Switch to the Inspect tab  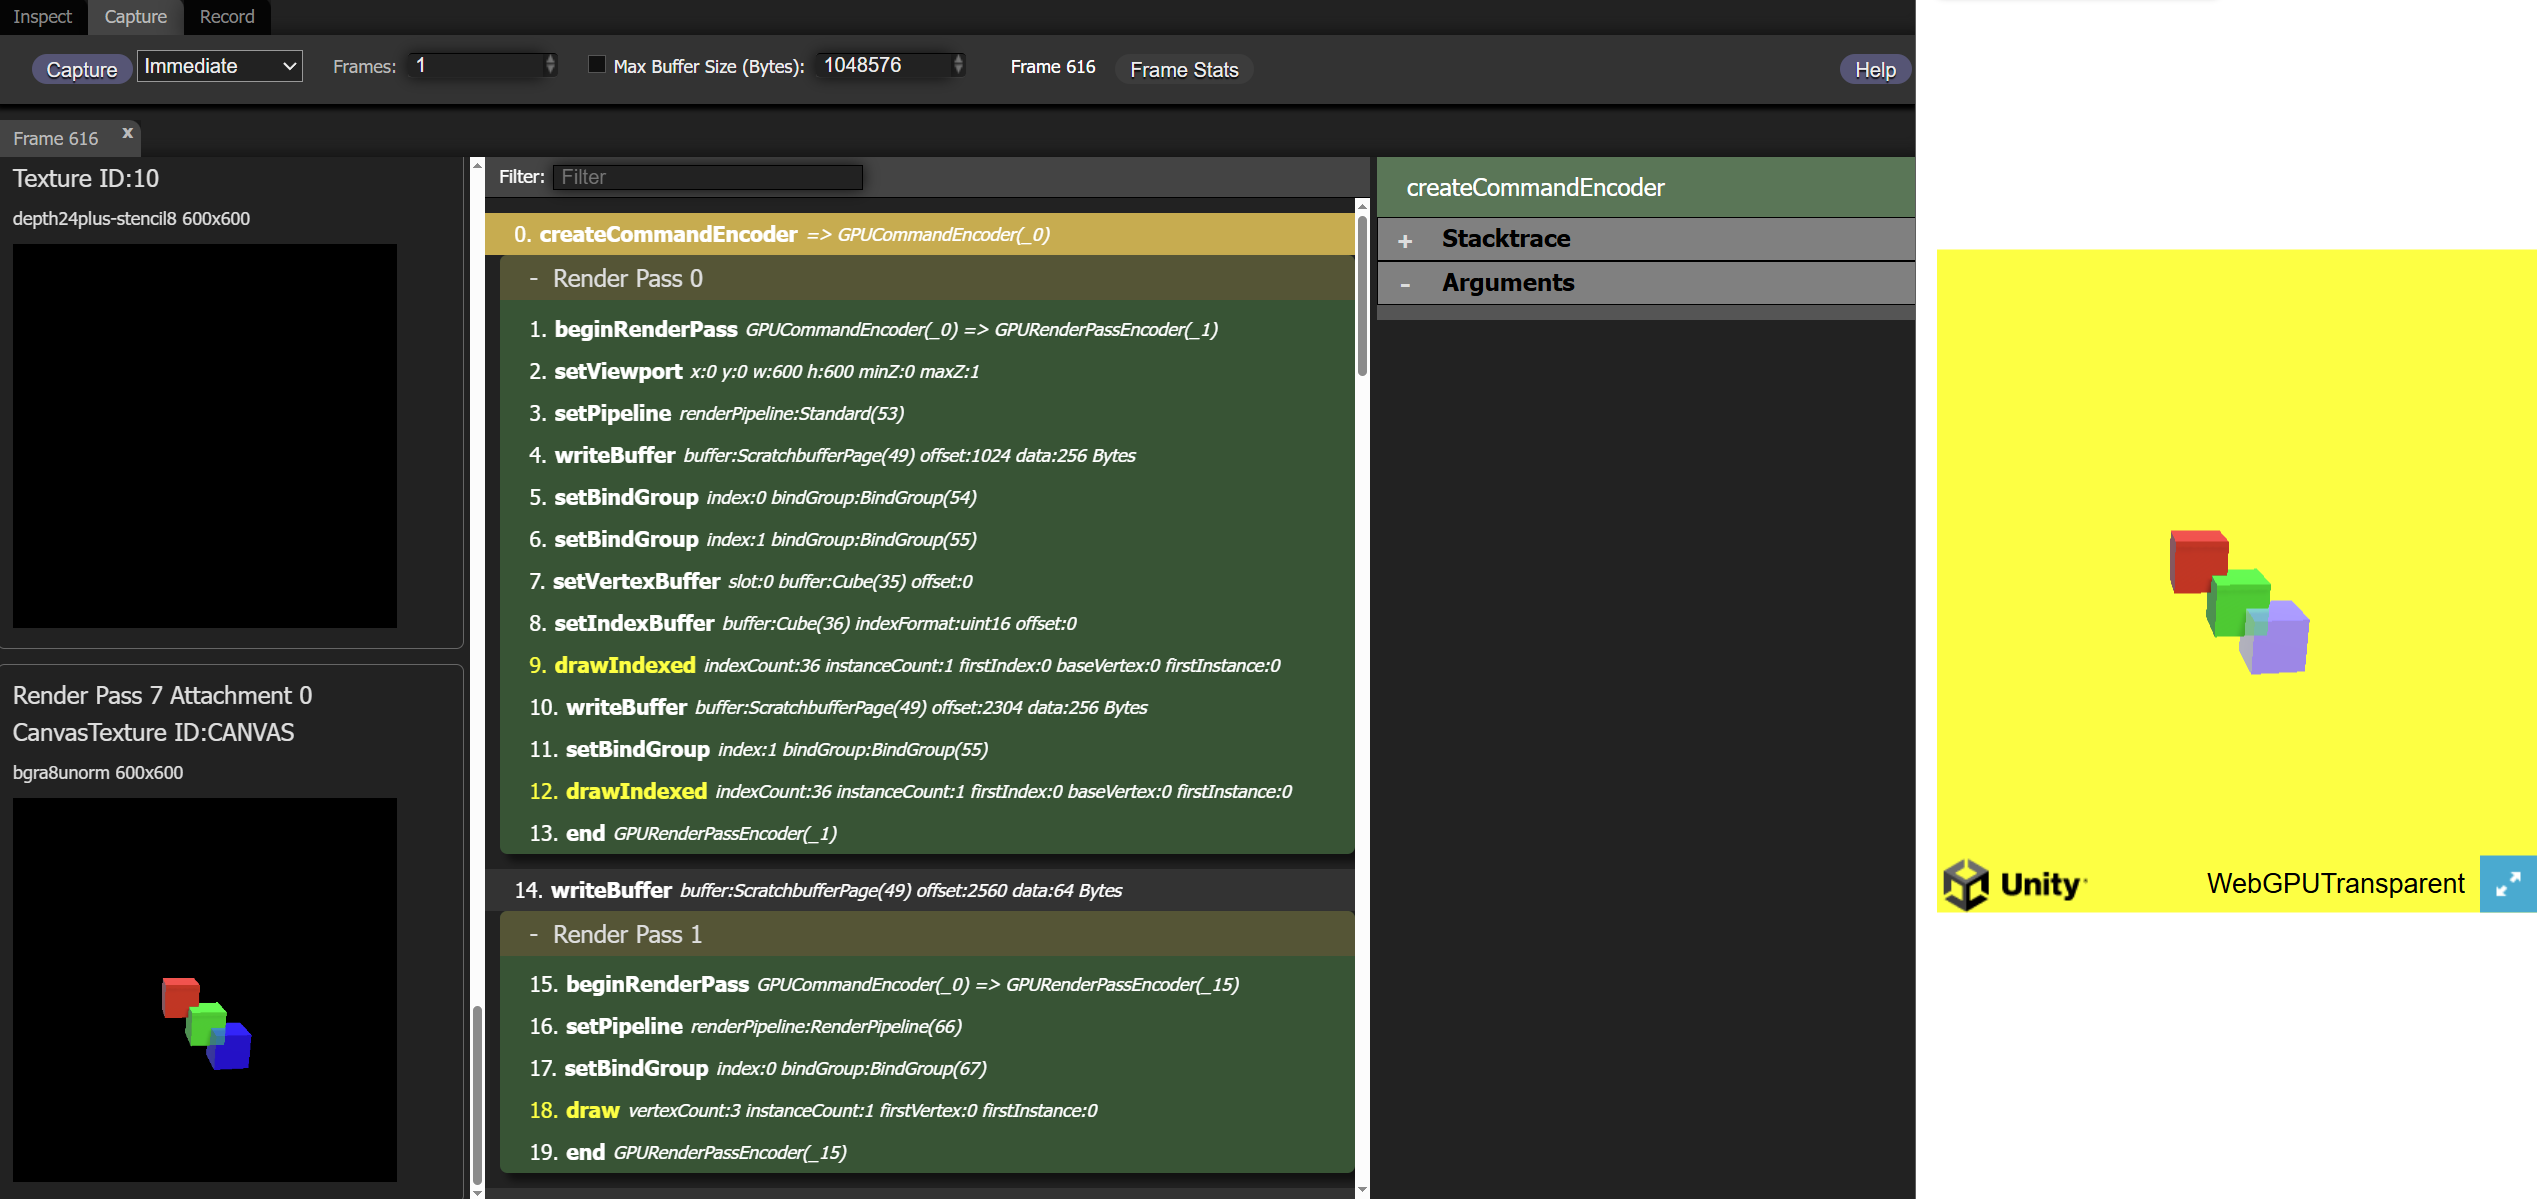(x=42, y=17)
